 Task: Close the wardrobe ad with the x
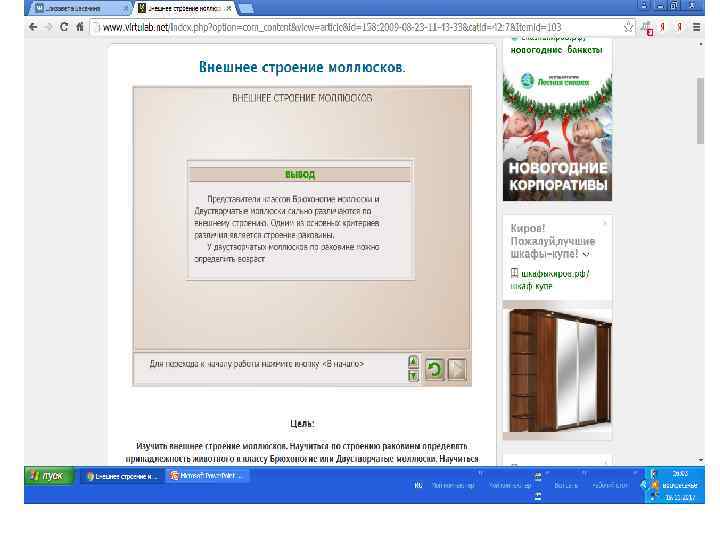pyautogui.click(x=605, y=223)
